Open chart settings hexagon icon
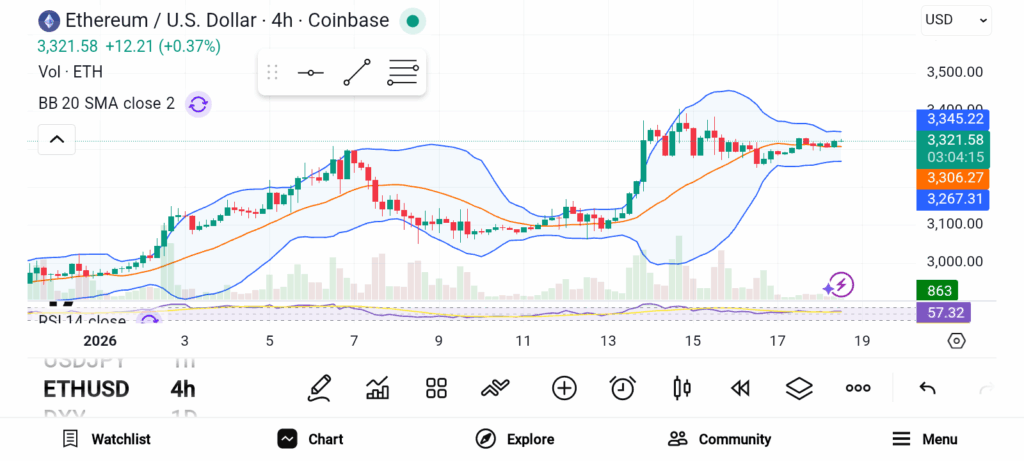Viewport: 1024px width, 461px height. 956,341
